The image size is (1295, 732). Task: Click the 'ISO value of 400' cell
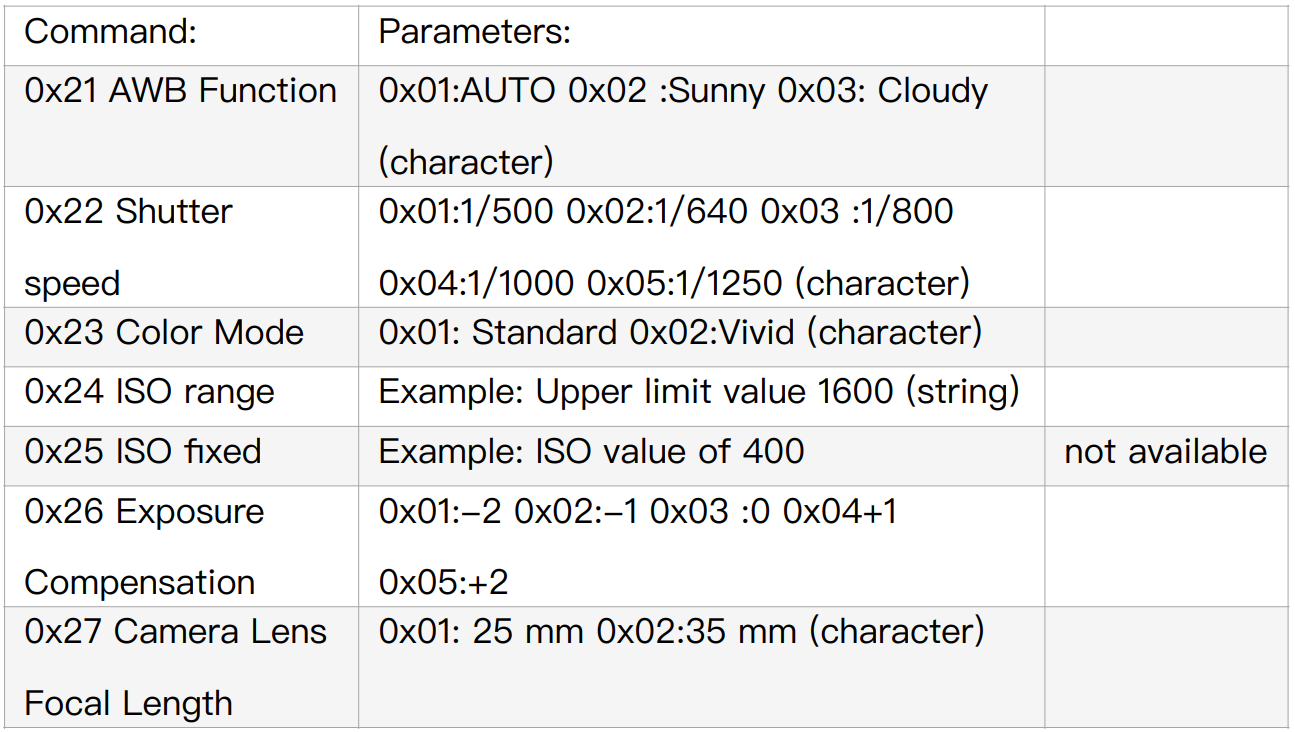[x=591, y=452]
